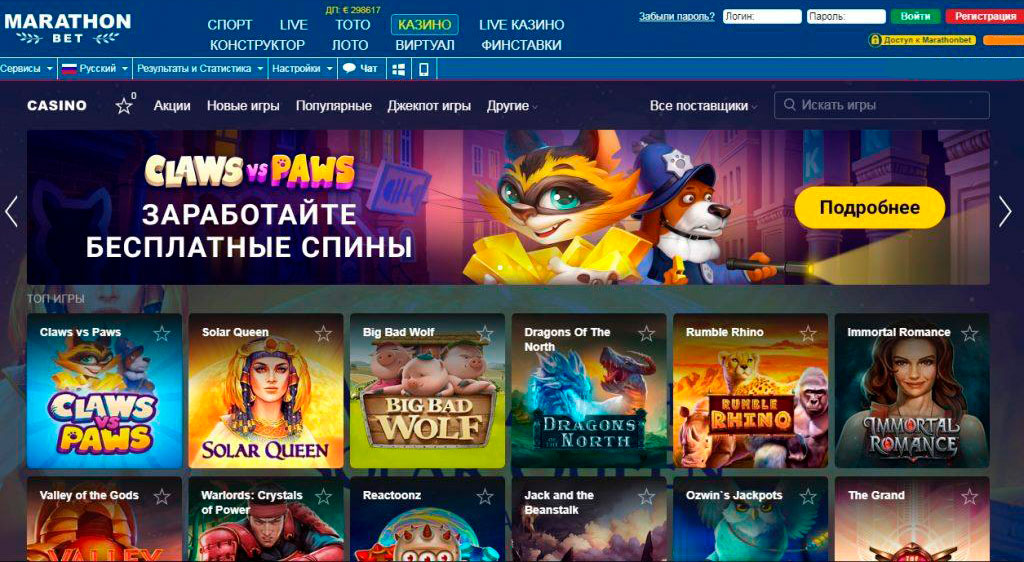Go to the previous banner slide arrow

pyautogui.click(x=11, y=211)
